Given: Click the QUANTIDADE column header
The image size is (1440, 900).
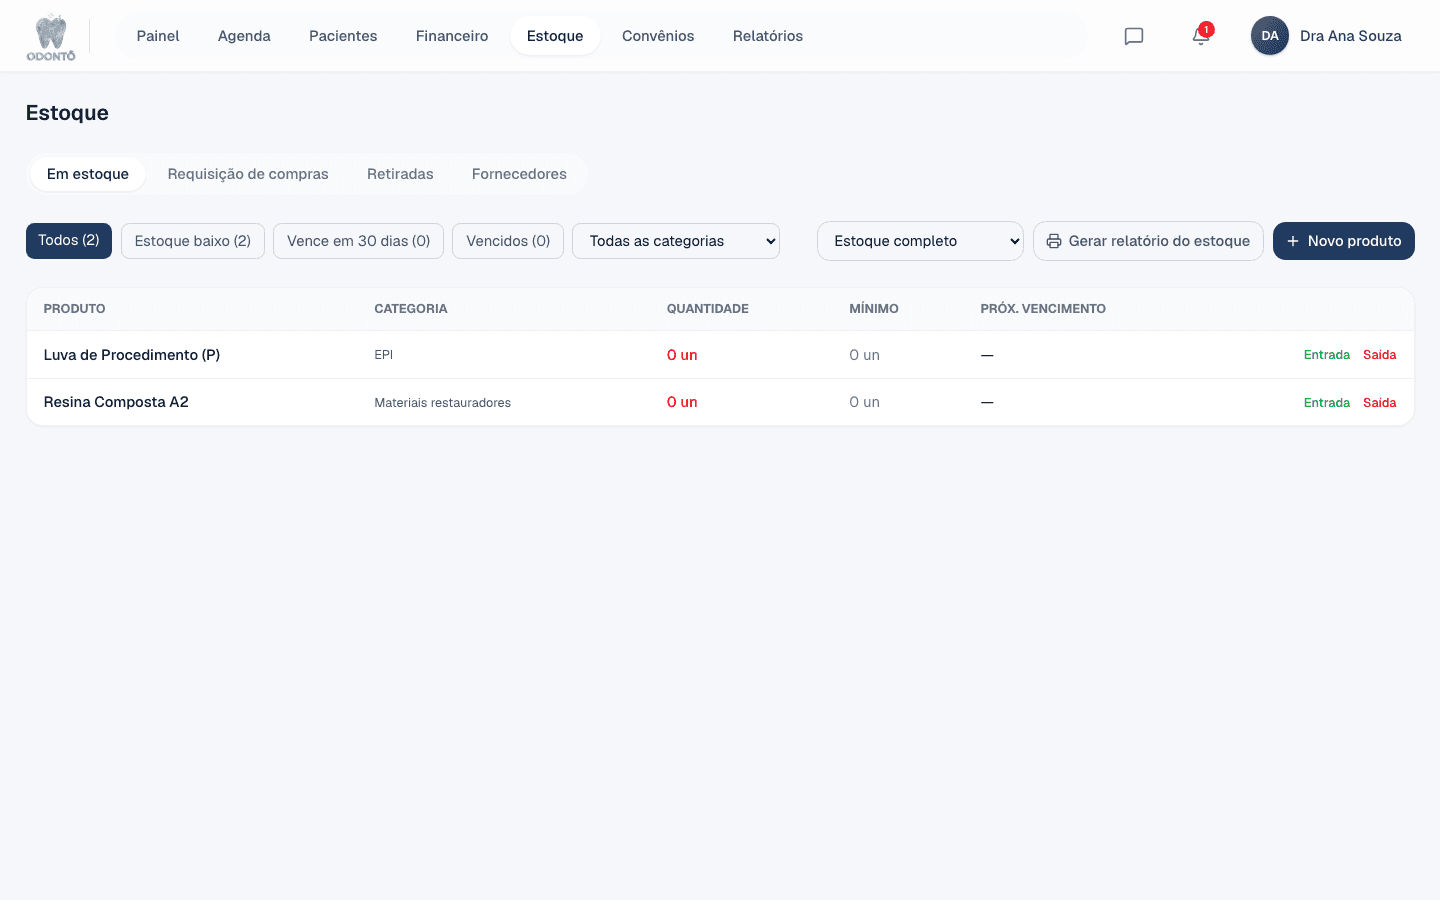Looking at the screenshot, I should (x=708, y=309).
